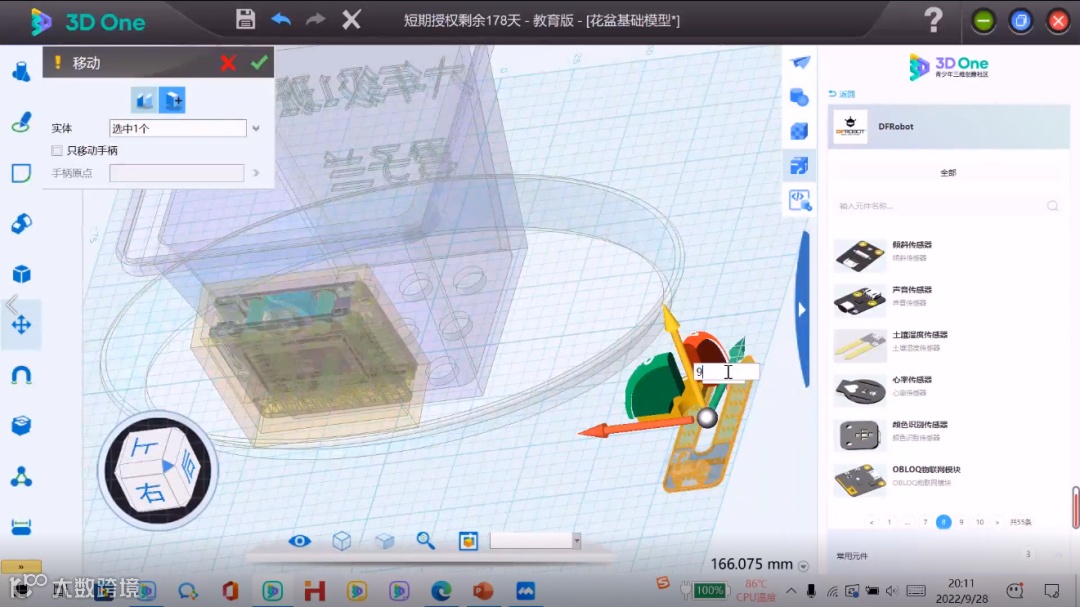Go to next page of component list
Viewport: 1080px width, 607px height.
(x=997, y=522)
